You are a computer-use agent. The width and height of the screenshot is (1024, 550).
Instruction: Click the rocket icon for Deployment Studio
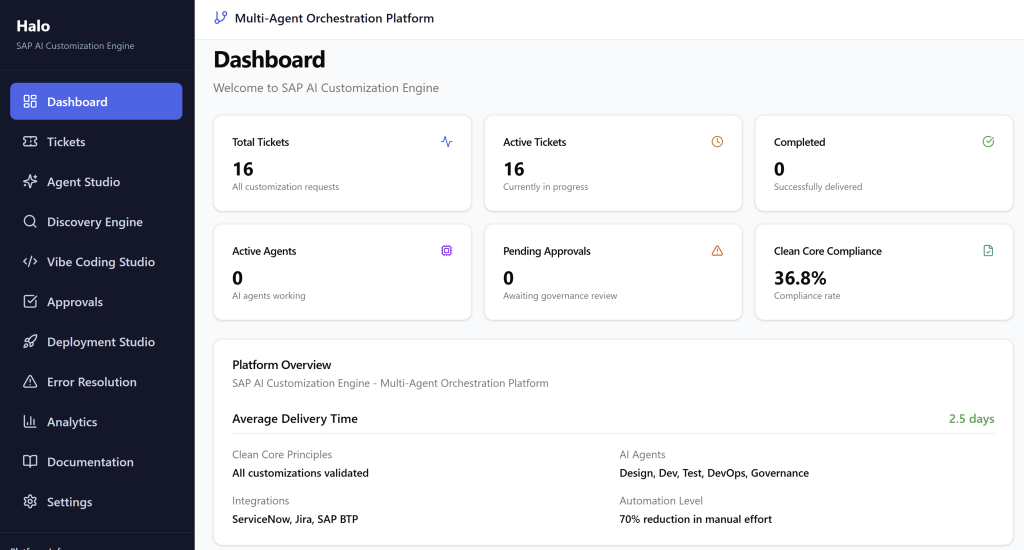click(x=30, y=342)
